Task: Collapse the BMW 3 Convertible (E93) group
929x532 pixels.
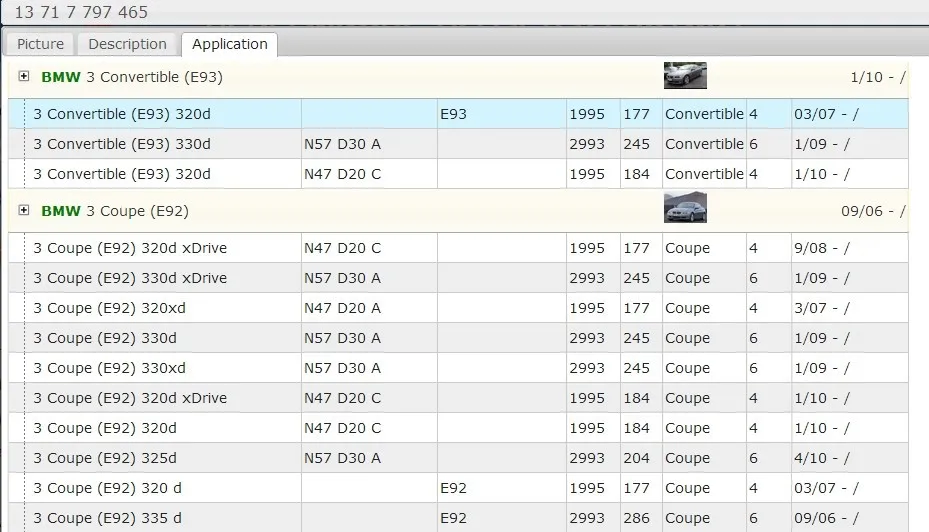Action: [24, 76]
